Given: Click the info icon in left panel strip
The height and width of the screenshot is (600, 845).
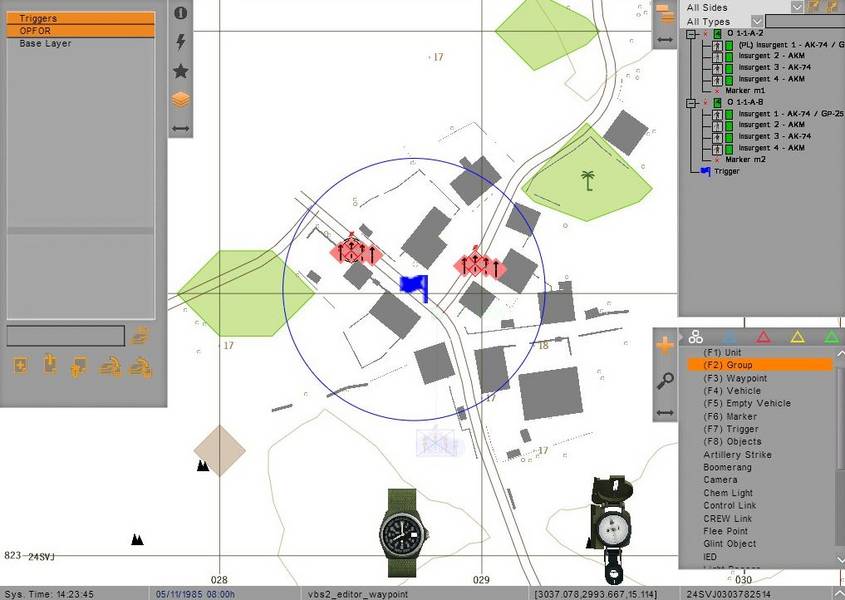Looking at the screenshot, I should 181,13.
